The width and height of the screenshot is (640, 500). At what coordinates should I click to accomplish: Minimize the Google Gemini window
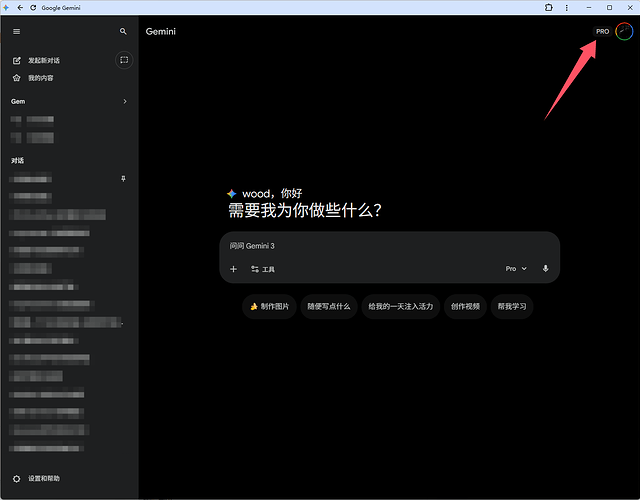589,7
